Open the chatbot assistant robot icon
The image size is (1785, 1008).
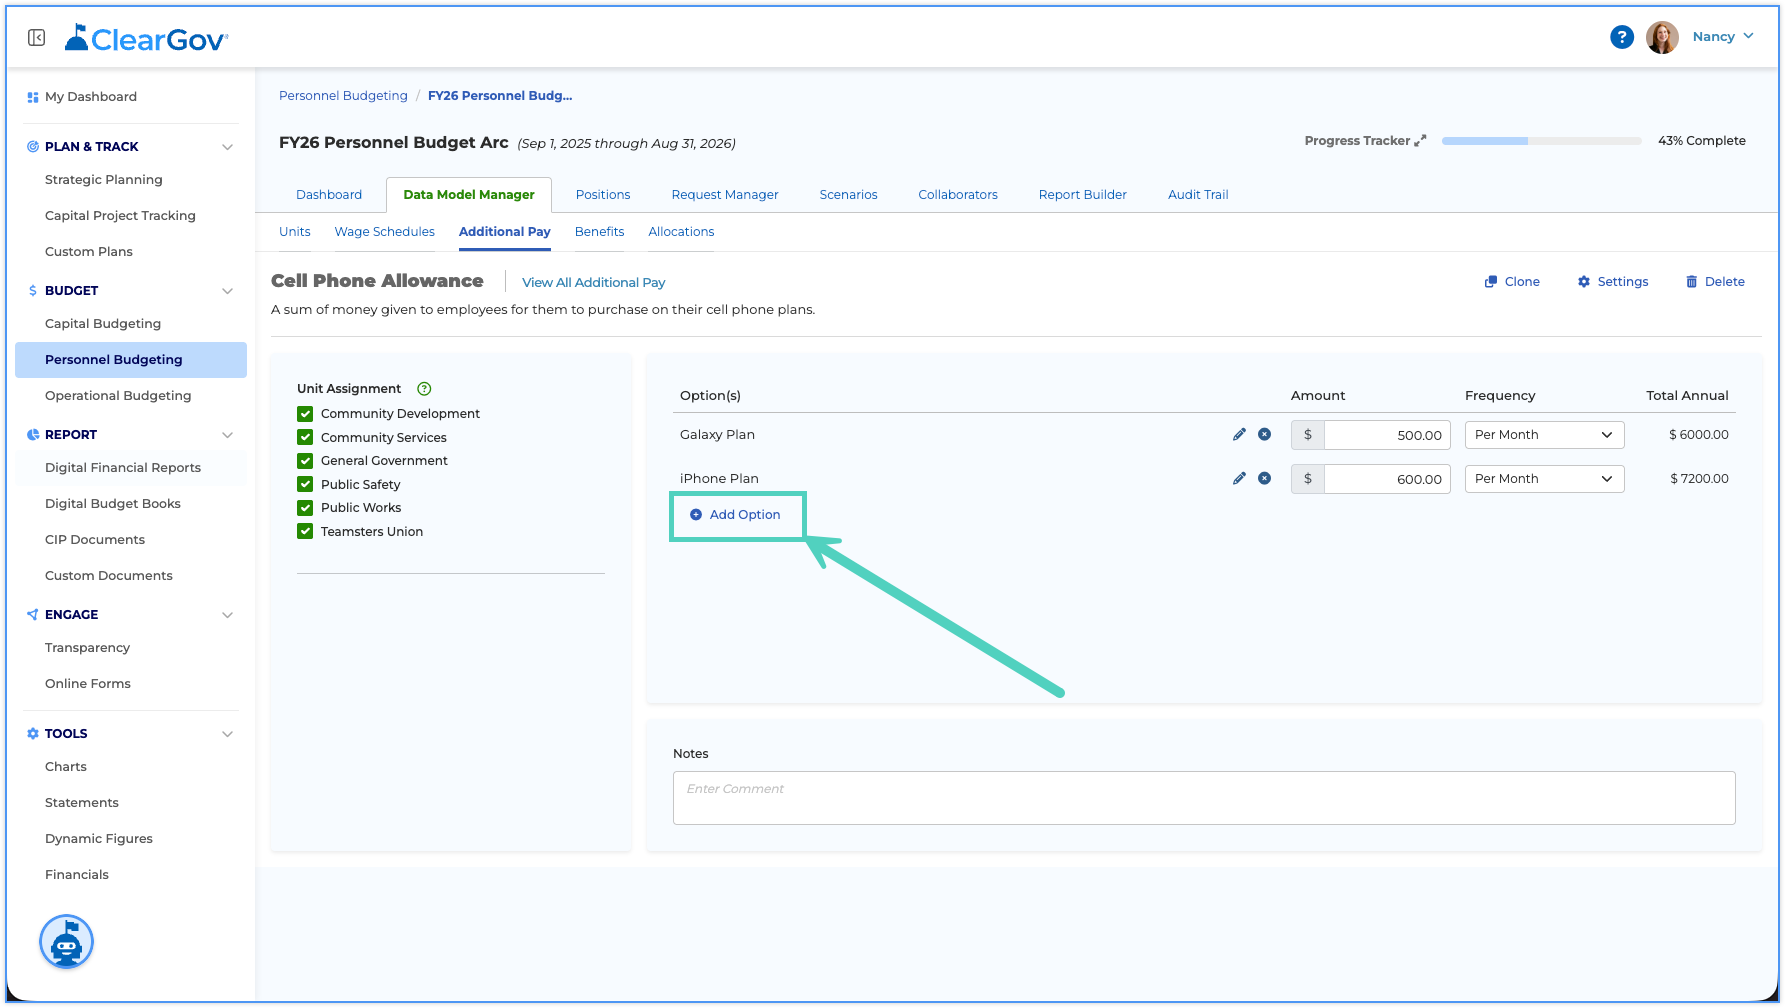66,942
